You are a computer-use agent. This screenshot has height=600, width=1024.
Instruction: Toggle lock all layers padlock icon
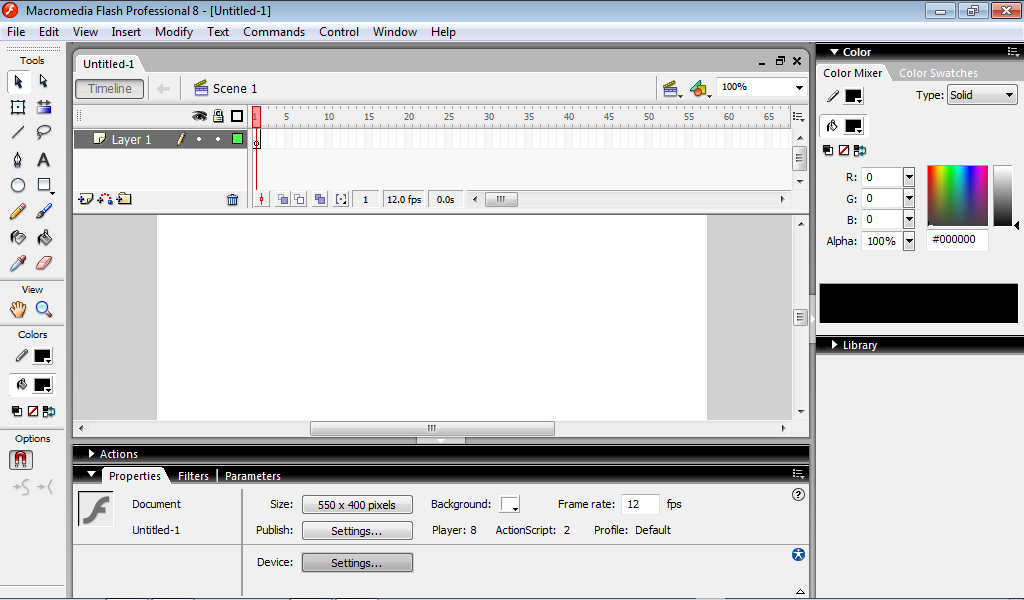click(219, 116)
